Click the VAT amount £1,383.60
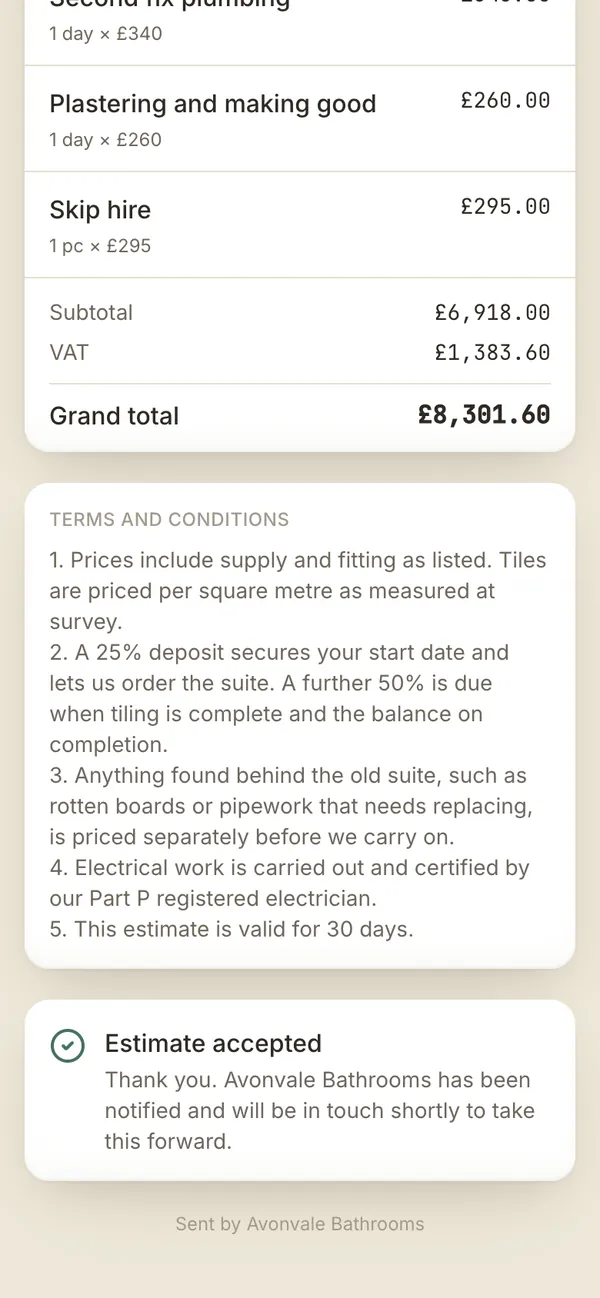 (492, 353)
